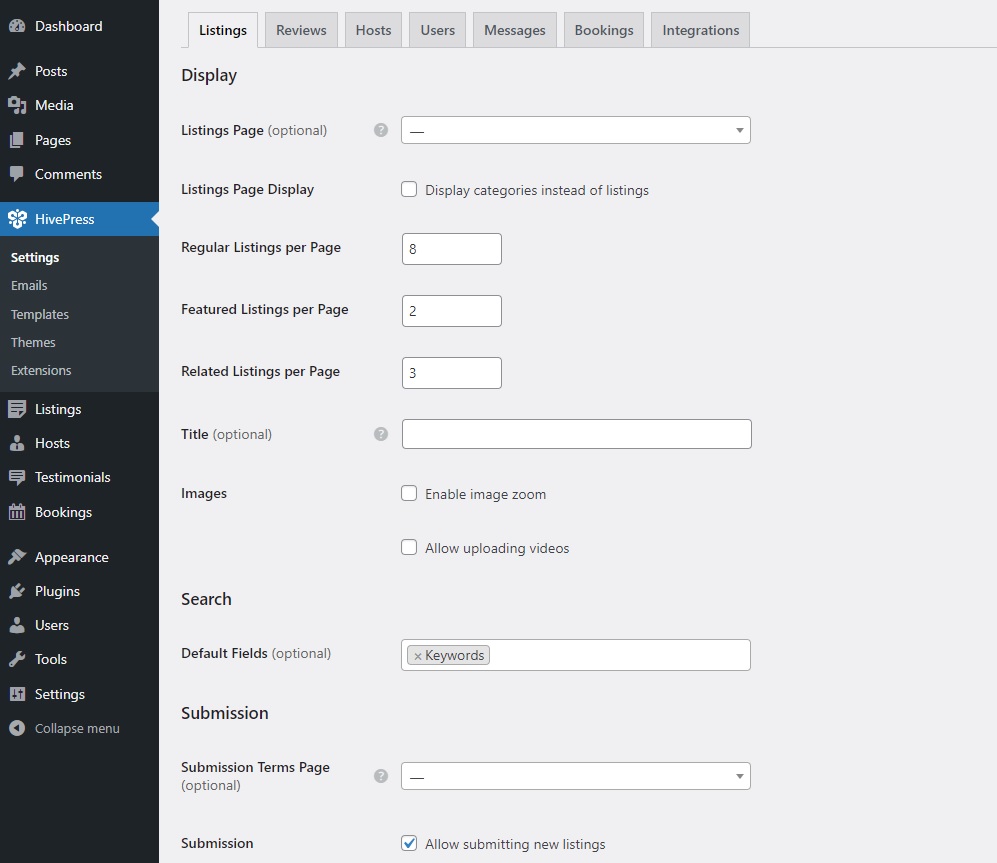Enable the image zoom checkbox
Image resolution: width=997 pixels, height=863 pixels.
[x=409, y=493]
